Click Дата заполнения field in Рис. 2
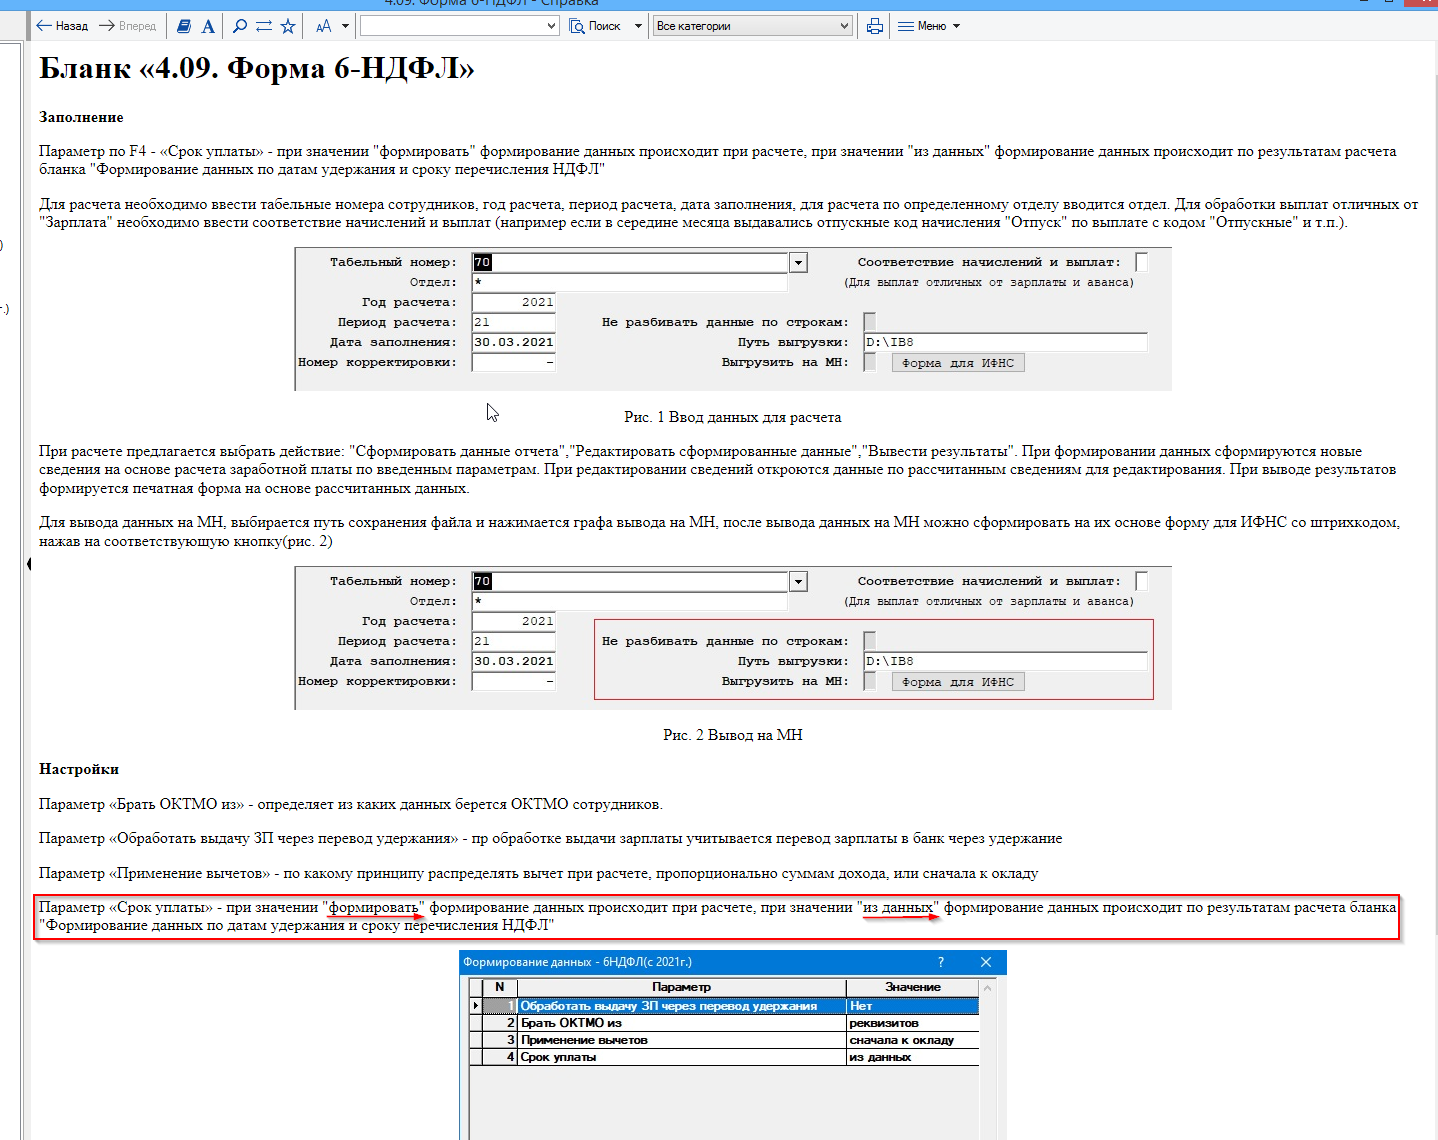 coord(514,661)
